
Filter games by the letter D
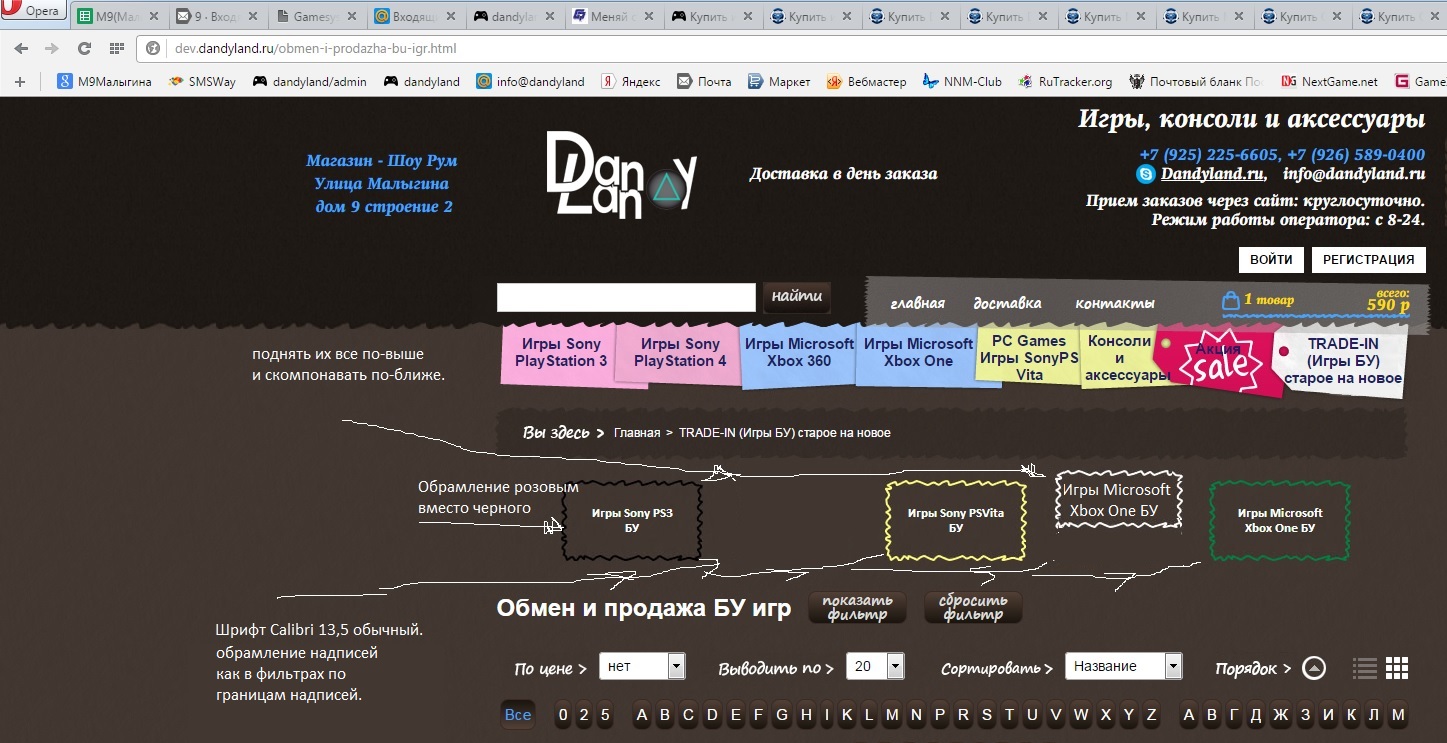pos(712,715)
